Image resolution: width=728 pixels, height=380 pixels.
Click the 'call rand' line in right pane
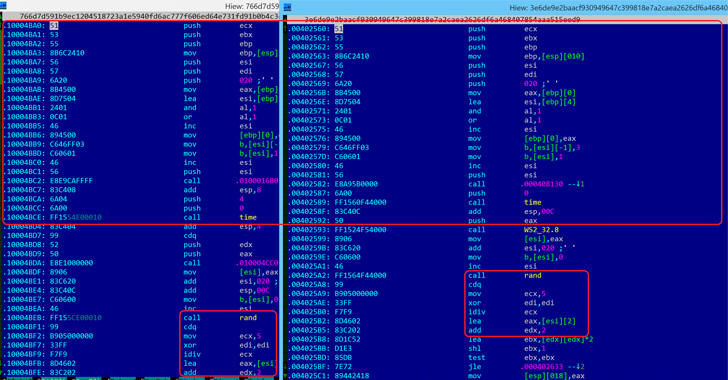pyautogui.click(x=505, y=275)
